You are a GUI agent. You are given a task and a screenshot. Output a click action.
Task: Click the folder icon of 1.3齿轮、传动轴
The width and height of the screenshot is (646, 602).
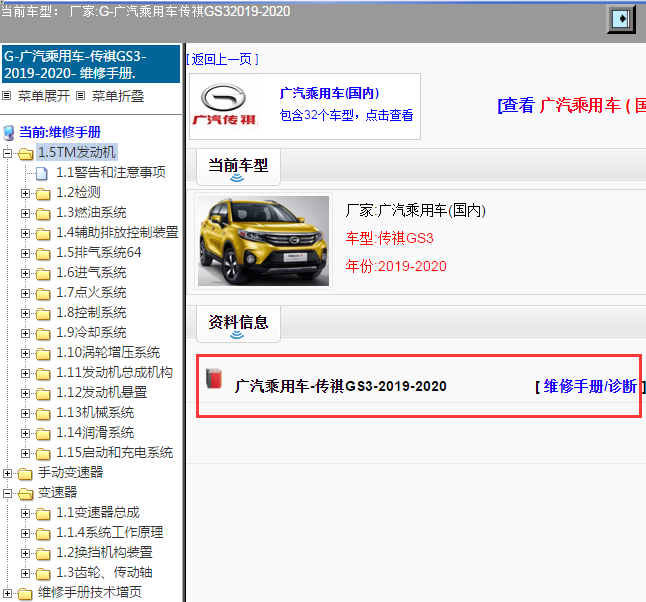[43, 574]
